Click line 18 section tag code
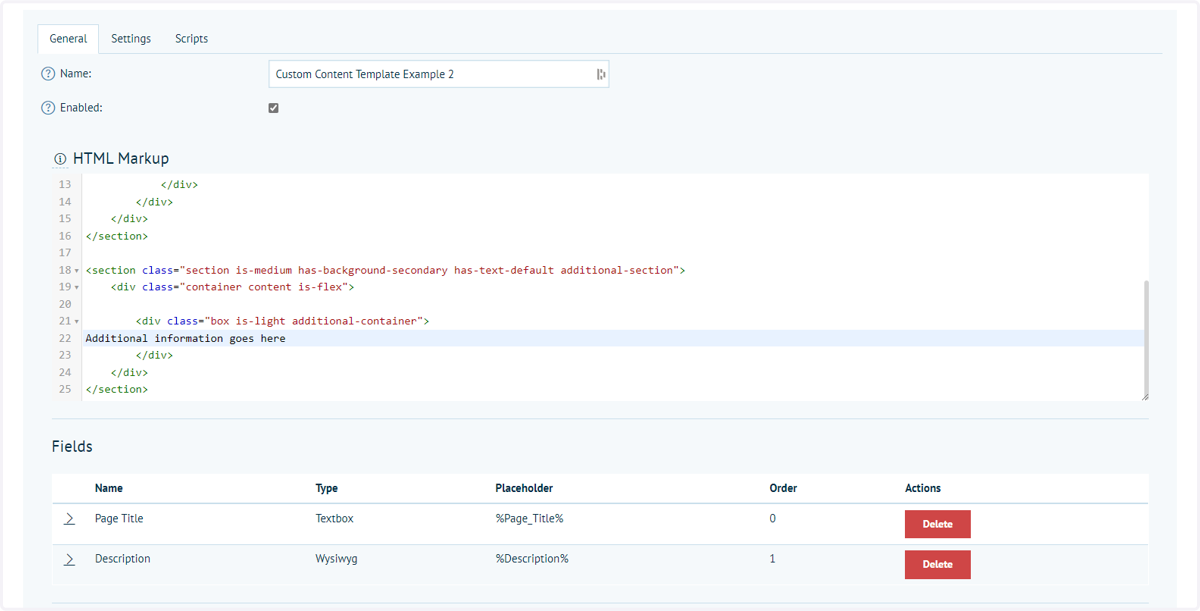The height and width of the screenshot is (611, 1200). (x=386, y=271)
